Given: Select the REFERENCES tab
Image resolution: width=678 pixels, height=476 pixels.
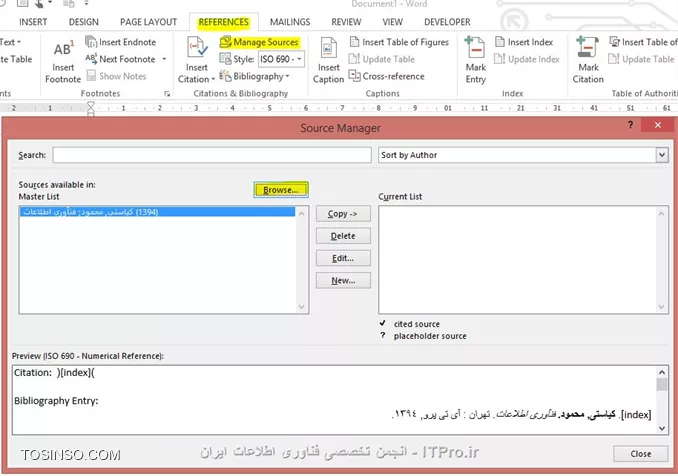Looking at the screenshot, I should point(224,22).
